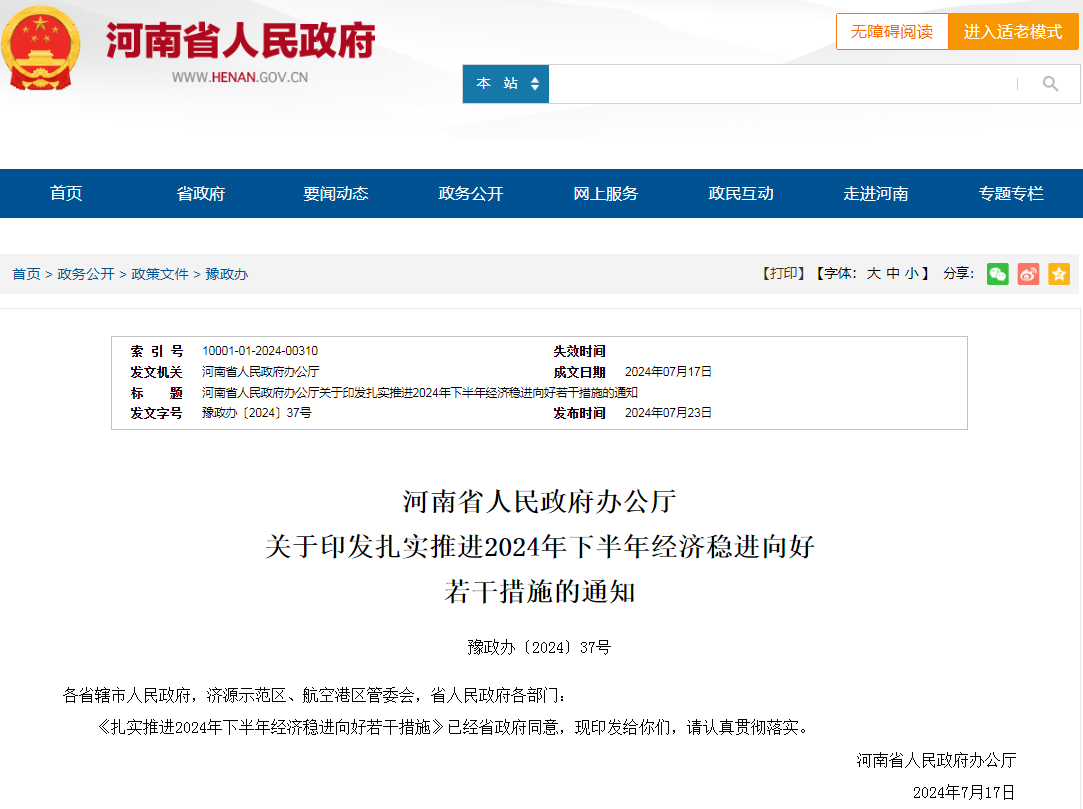Share to Weibo with red icon
Image resolution: width=1083 pixels, height=809 pixels.
click(x=1028, y=274)
